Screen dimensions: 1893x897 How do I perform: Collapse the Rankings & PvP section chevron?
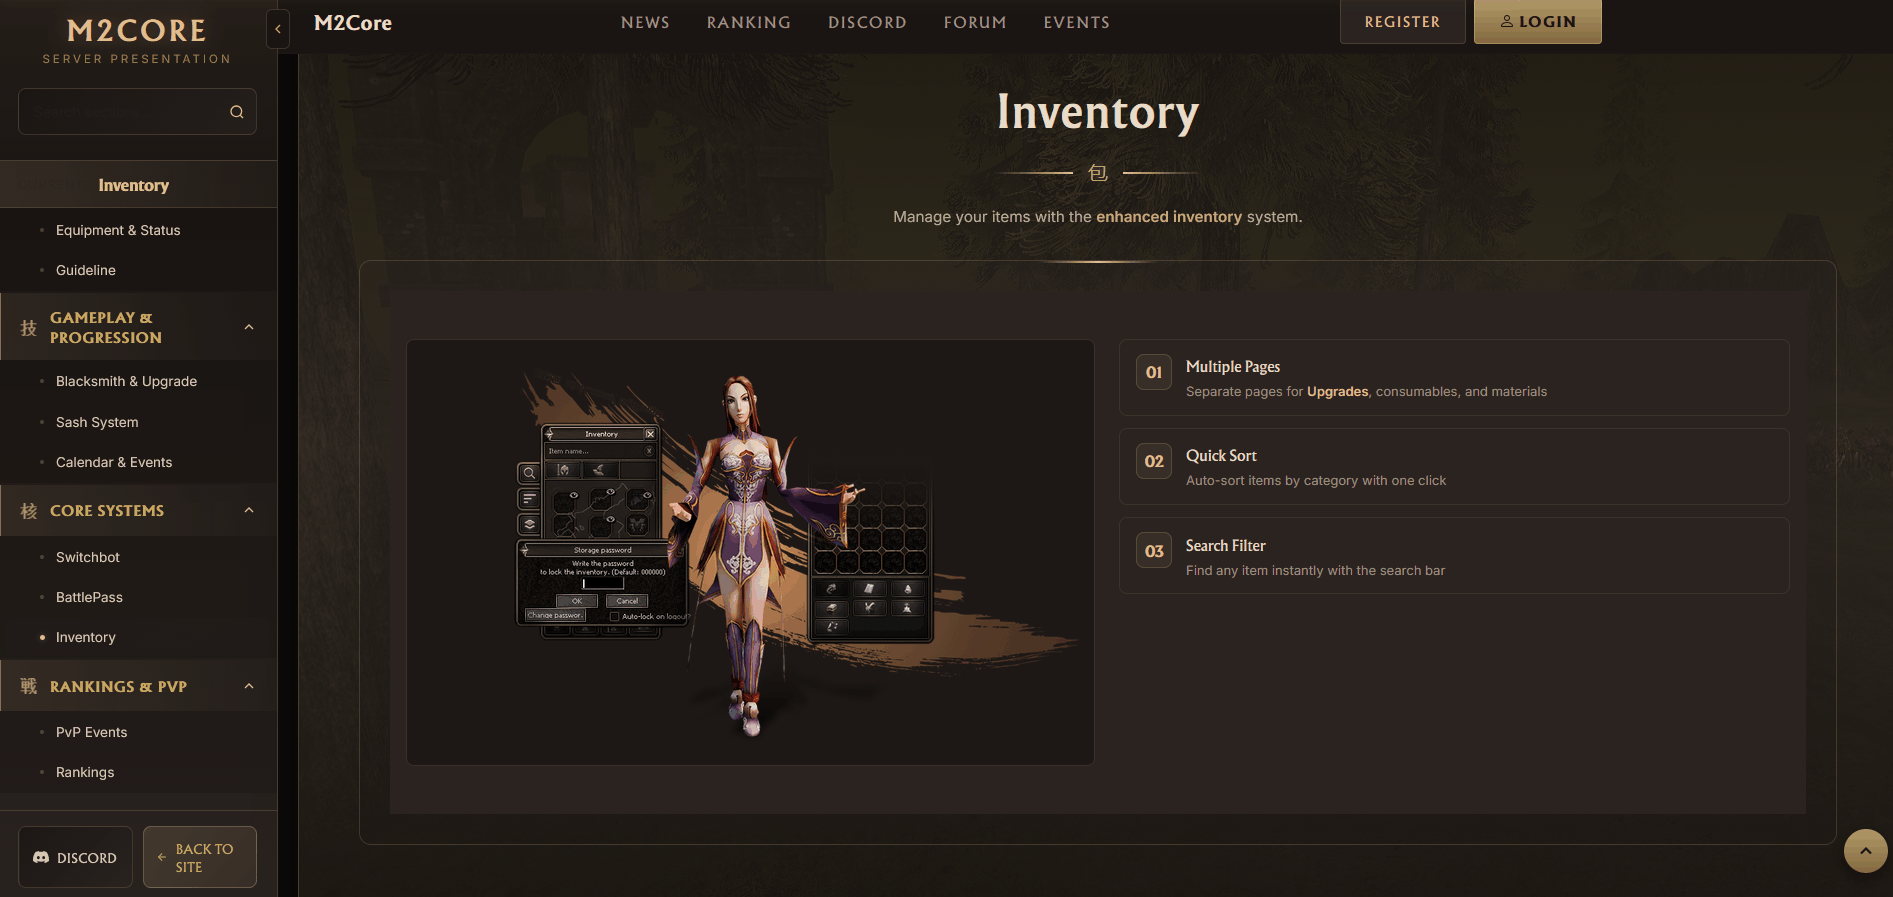click(x=249, y=686)
